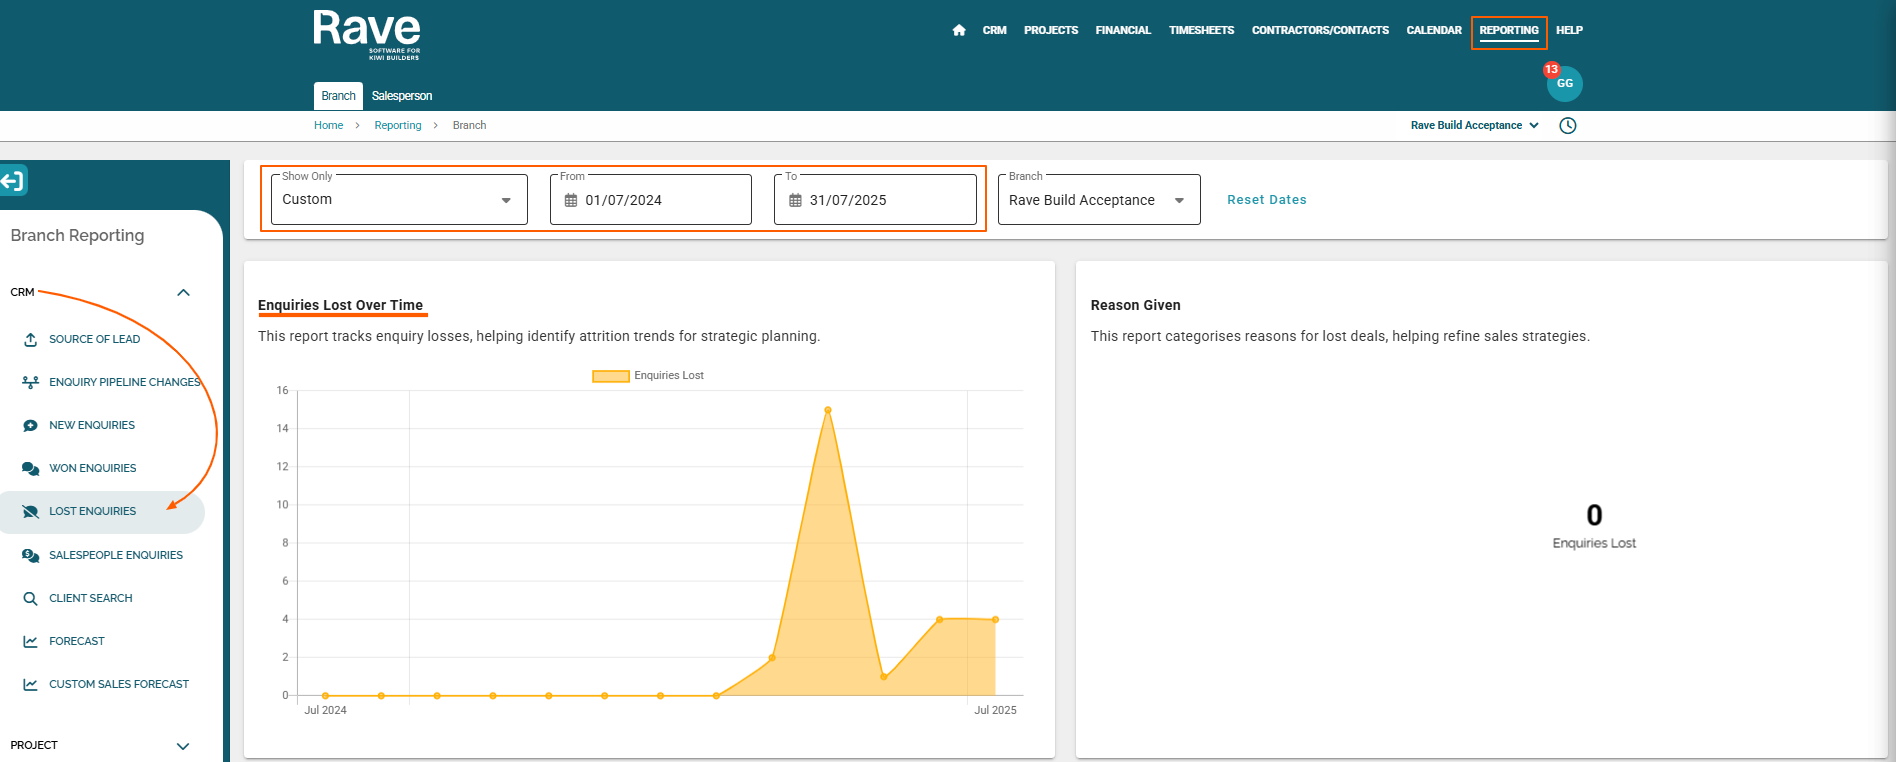Click the 0 Enquiries Lost summary
Screen dimensions: 1896x762
(1594, 527)
